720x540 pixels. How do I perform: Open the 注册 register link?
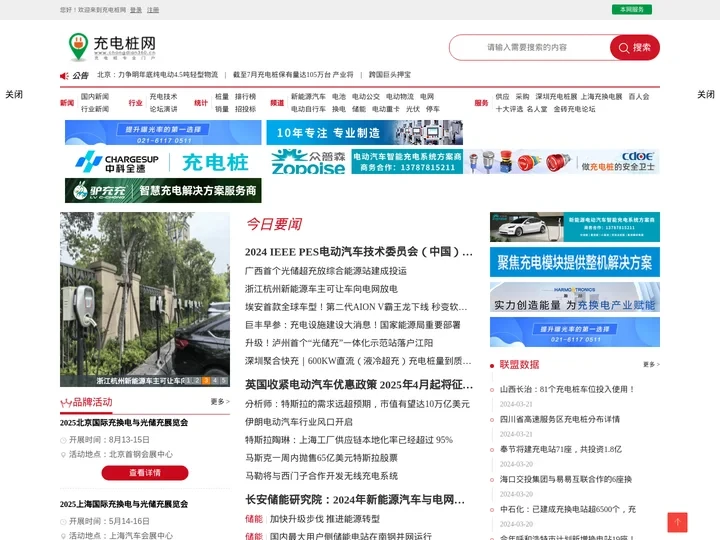(153, 10)
